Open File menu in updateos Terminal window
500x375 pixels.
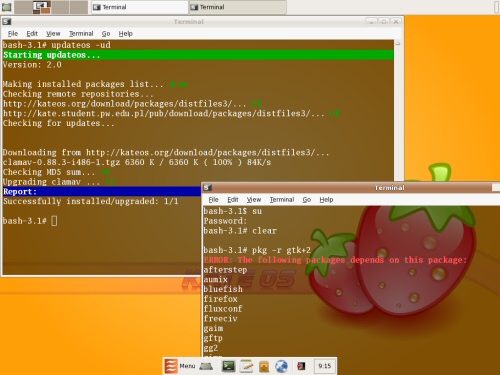click(x=13, y=34)
